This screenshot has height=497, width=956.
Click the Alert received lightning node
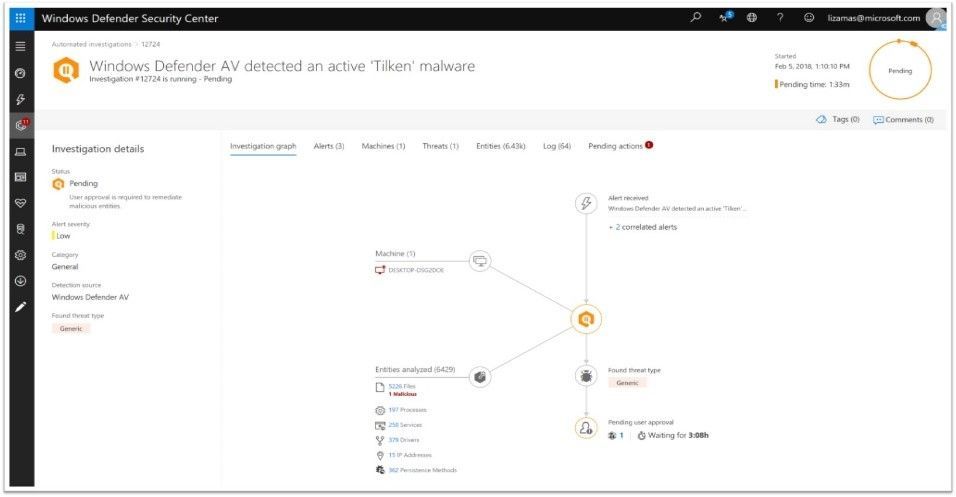coord(586,203)
